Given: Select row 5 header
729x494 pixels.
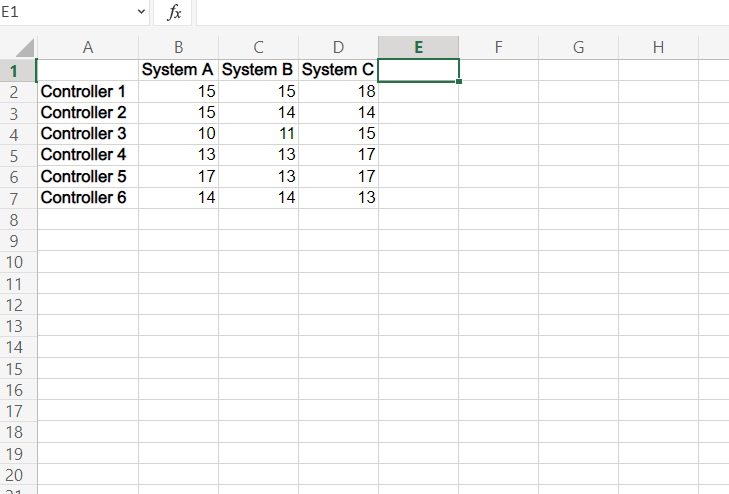Looking at the screenshot, I should point(18,156).
